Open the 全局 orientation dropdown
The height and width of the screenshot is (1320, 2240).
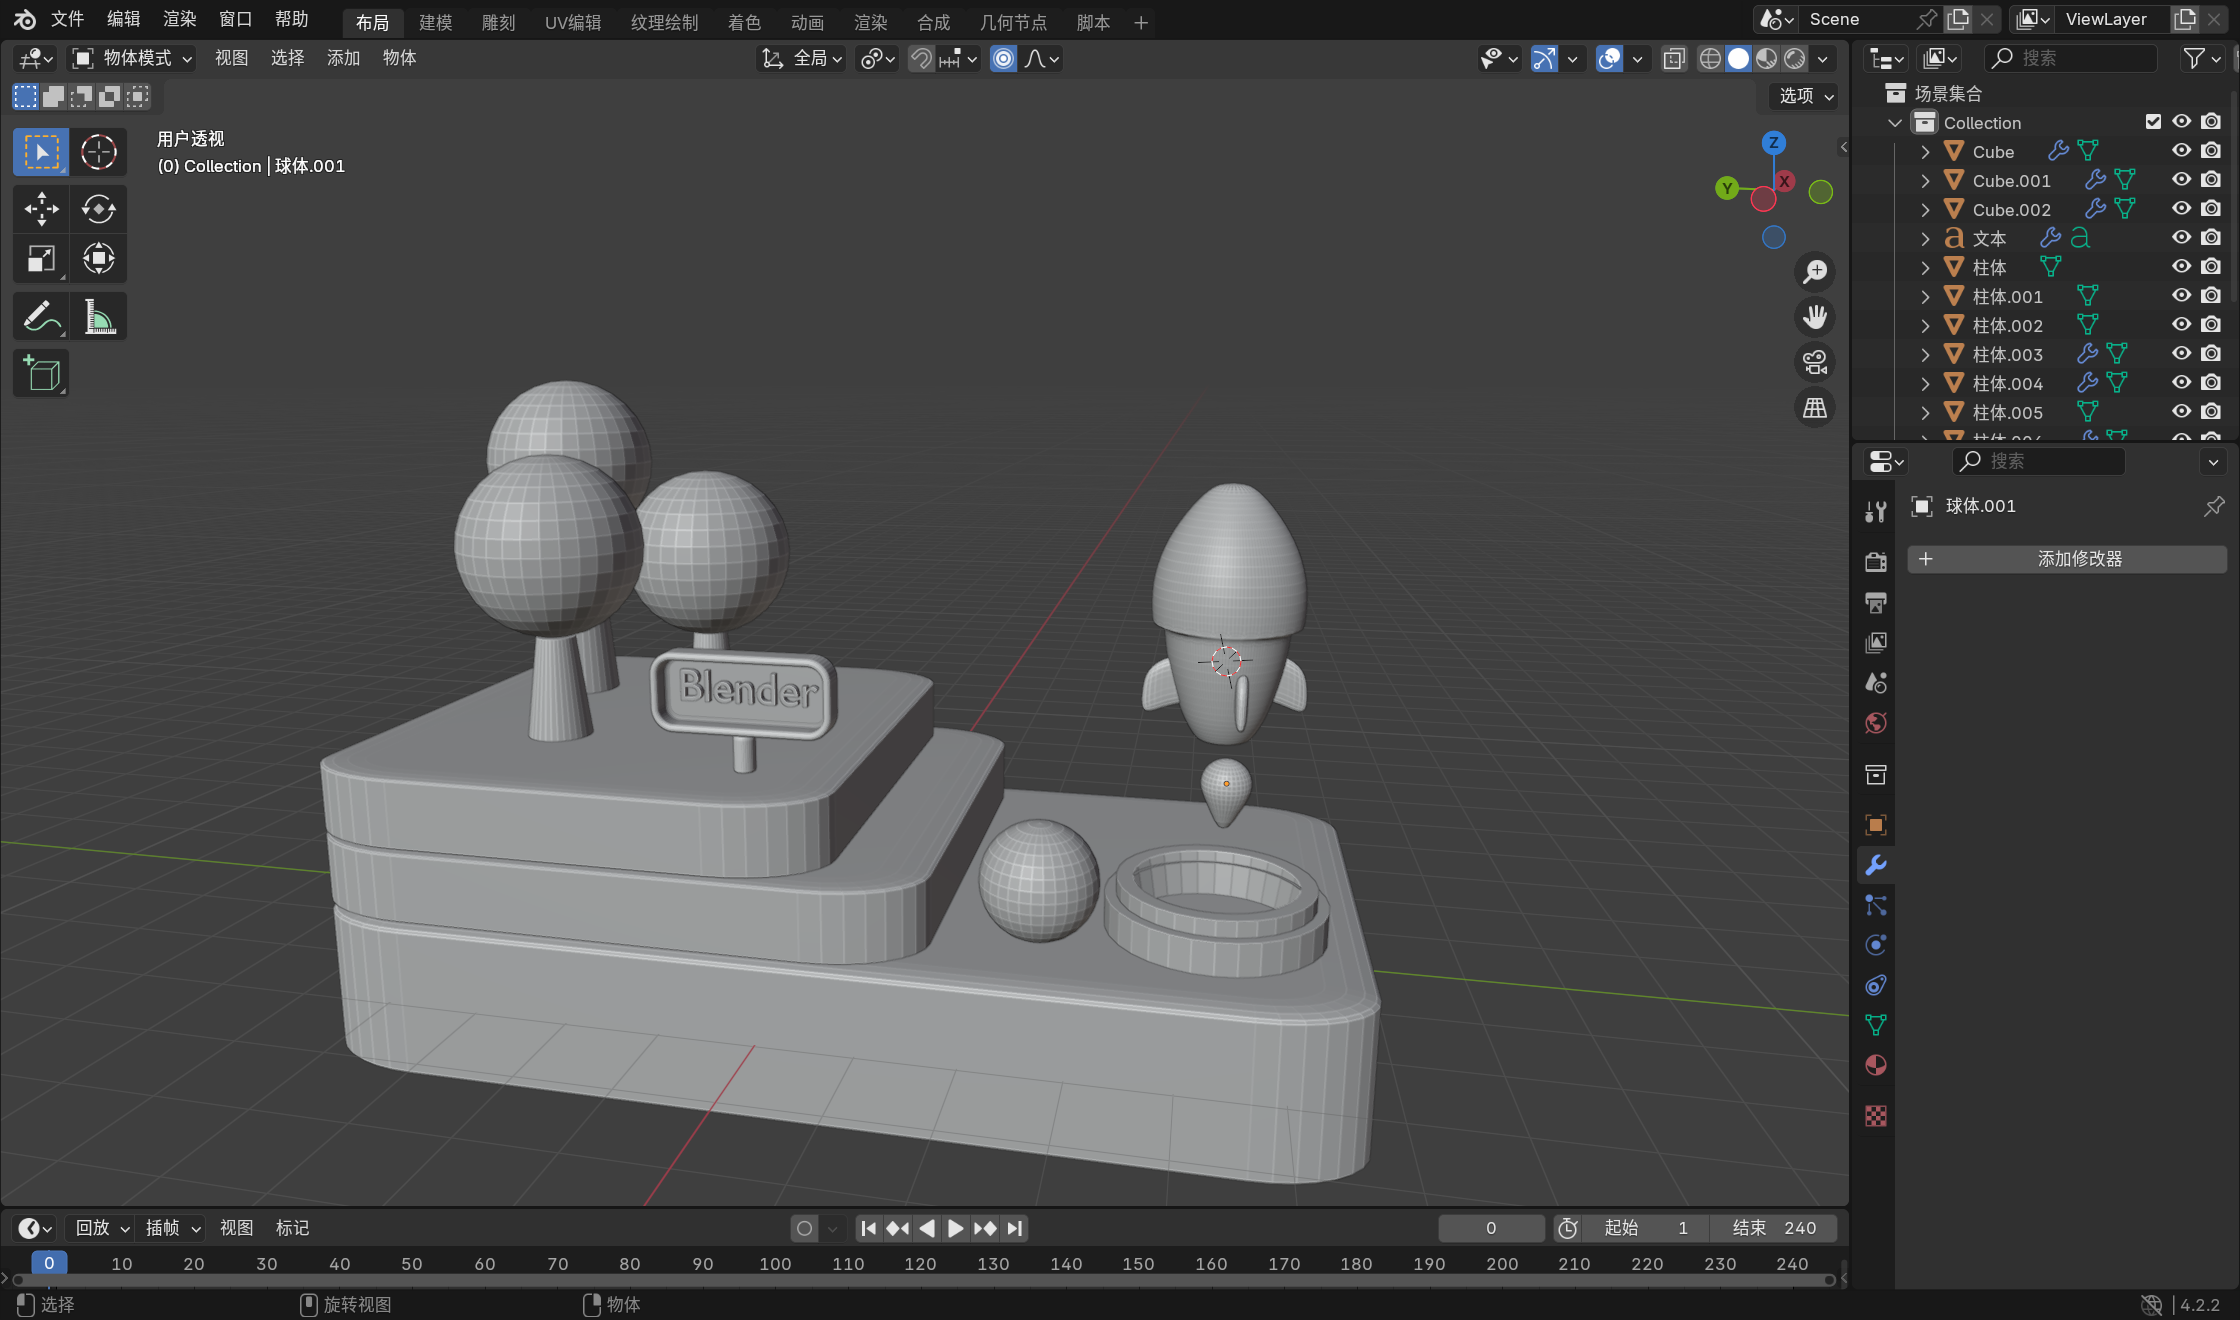803,59
